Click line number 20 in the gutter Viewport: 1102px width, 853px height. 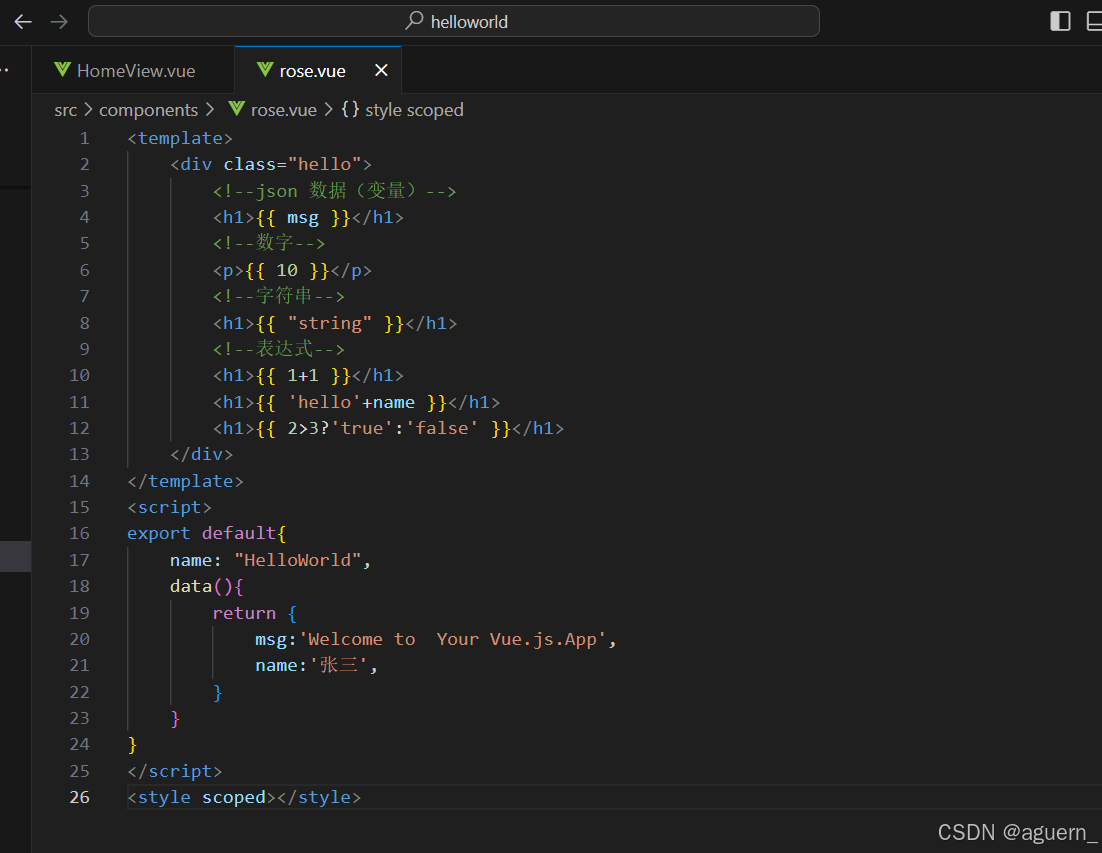click(x=79, y=639)
